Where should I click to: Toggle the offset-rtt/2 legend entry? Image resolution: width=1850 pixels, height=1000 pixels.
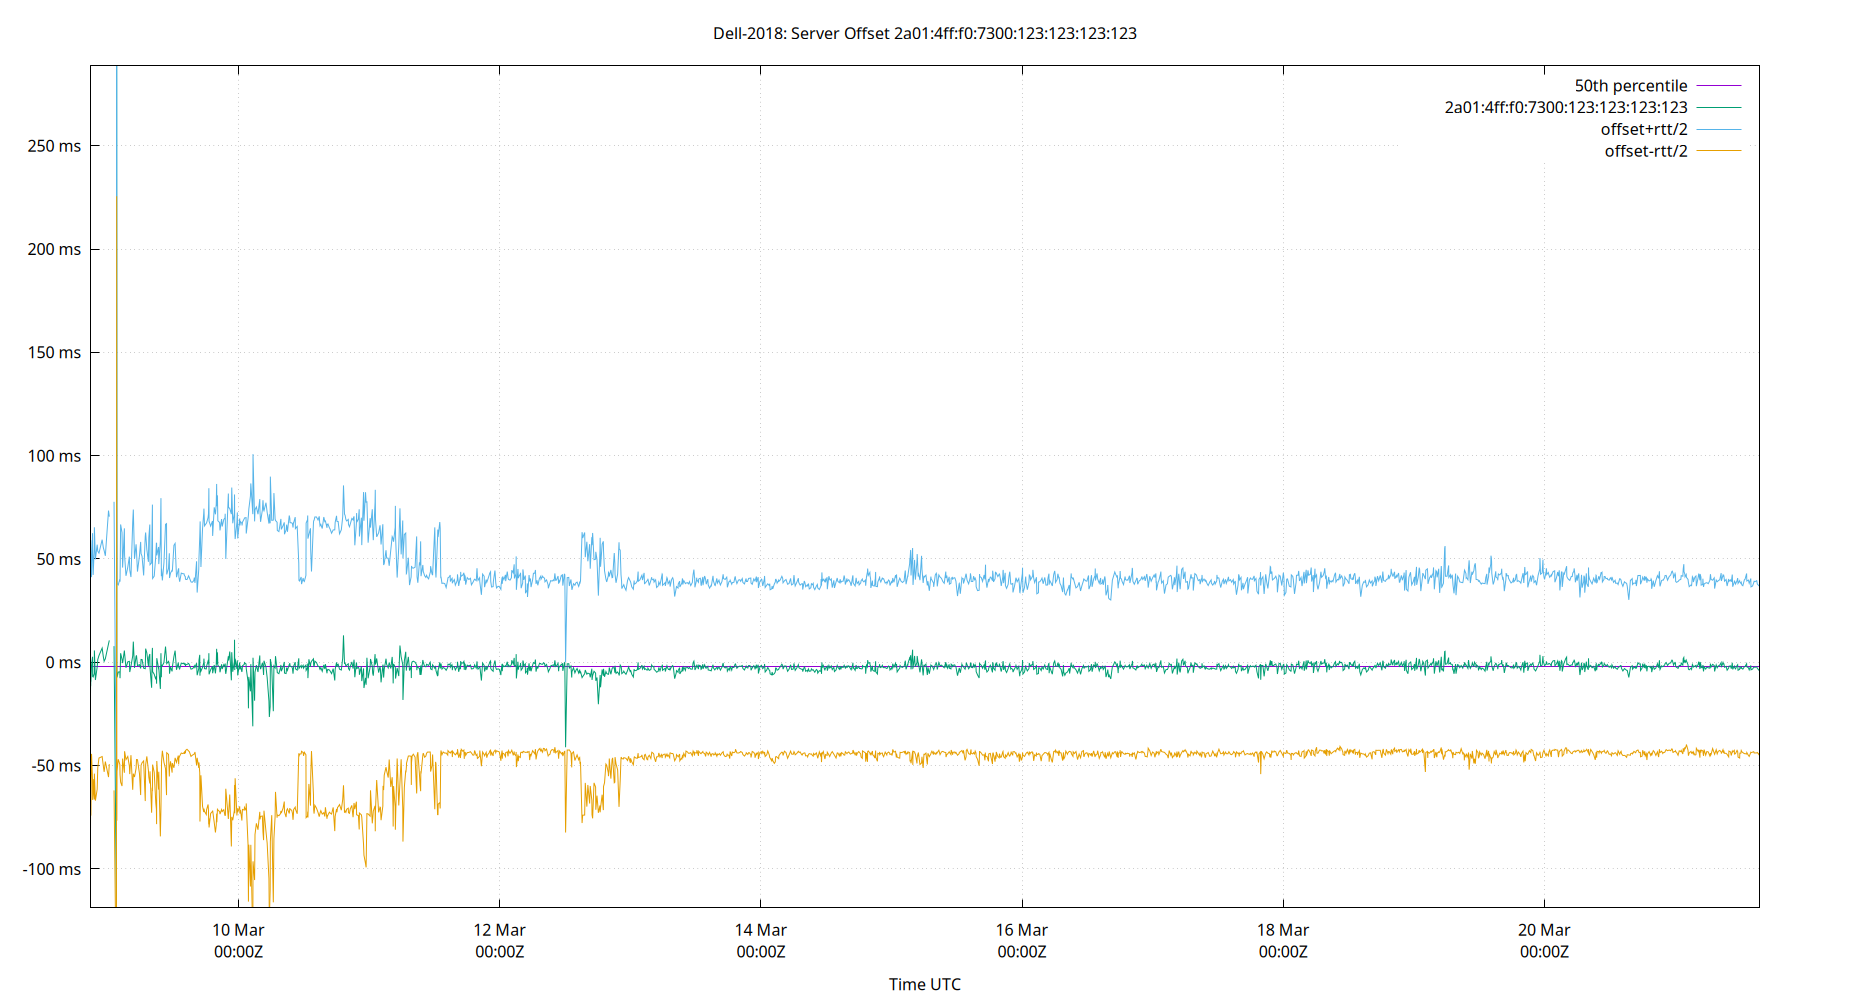click(x=1644, y=150)
